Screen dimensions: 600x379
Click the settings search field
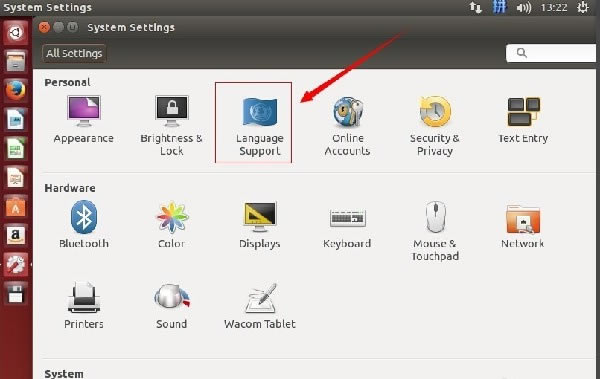pyautogui.click(x=551, y=53)
